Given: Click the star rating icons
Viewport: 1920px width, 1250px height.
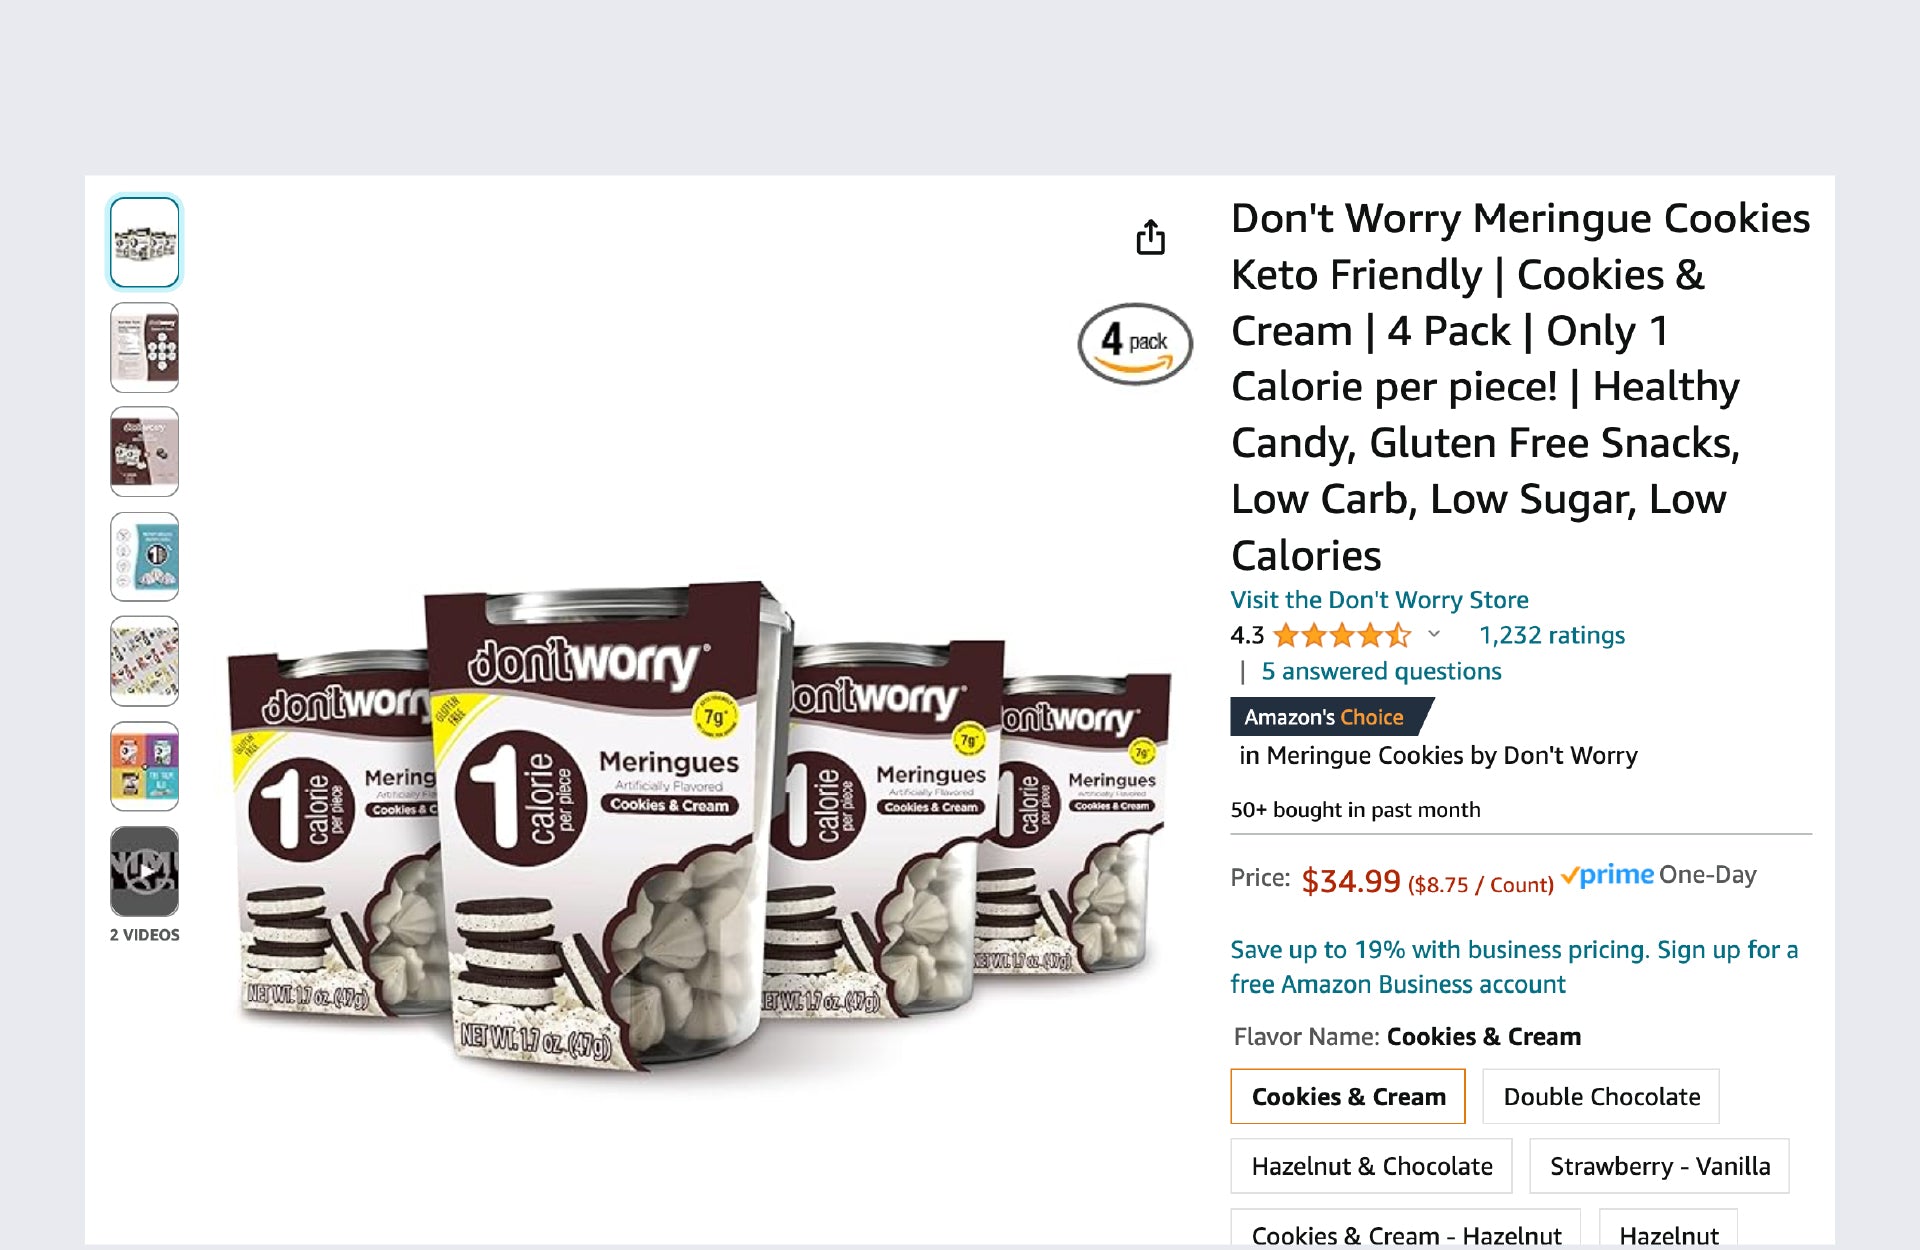Looking at the screenshot, I should [1342, 635].
